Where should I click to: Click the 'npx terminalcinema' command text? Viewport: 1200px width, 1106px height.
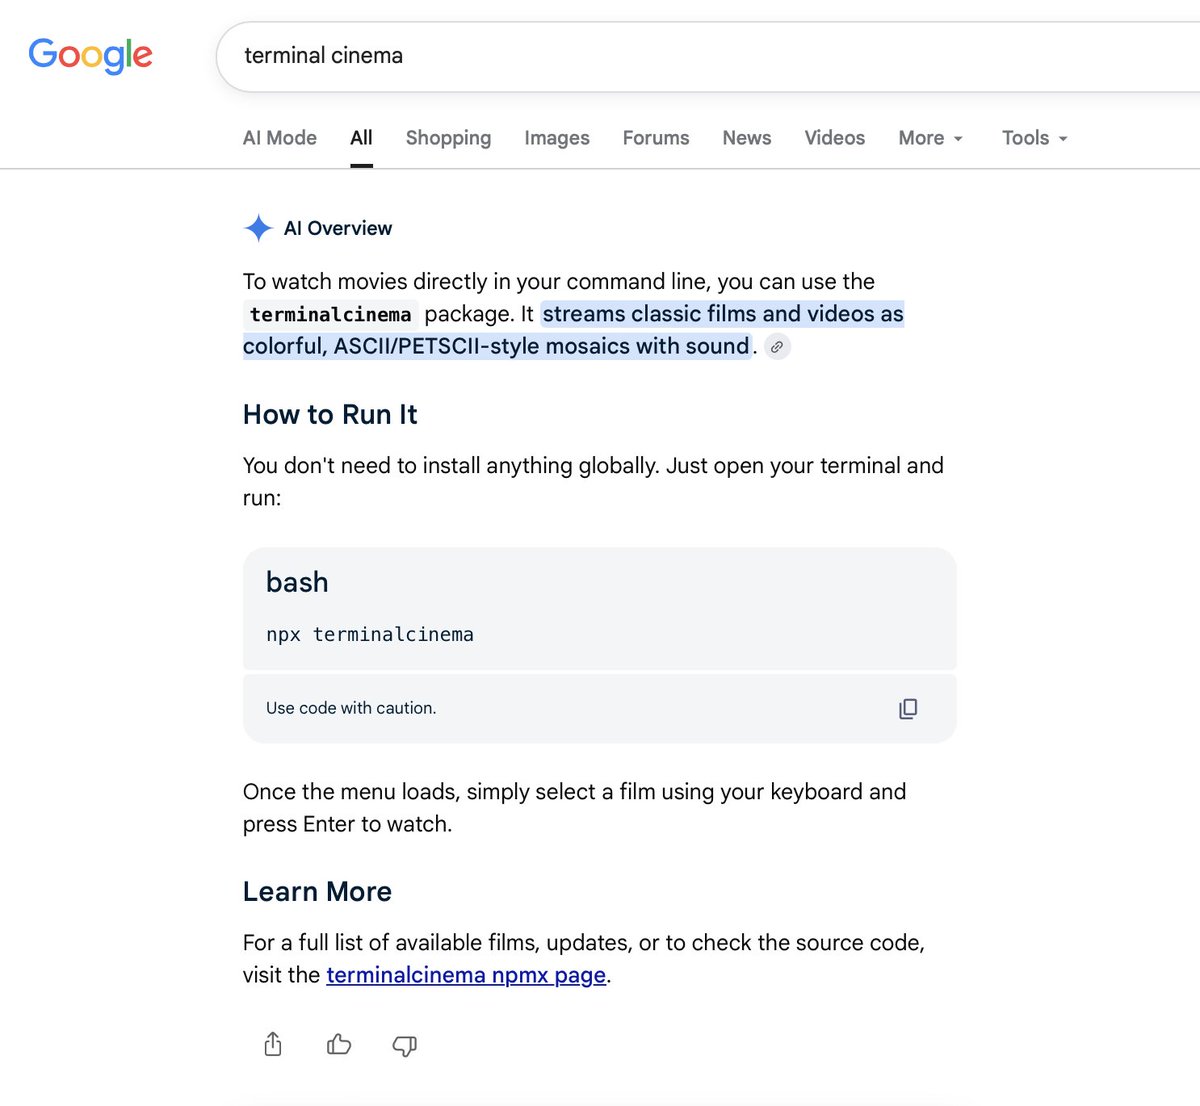370,635
